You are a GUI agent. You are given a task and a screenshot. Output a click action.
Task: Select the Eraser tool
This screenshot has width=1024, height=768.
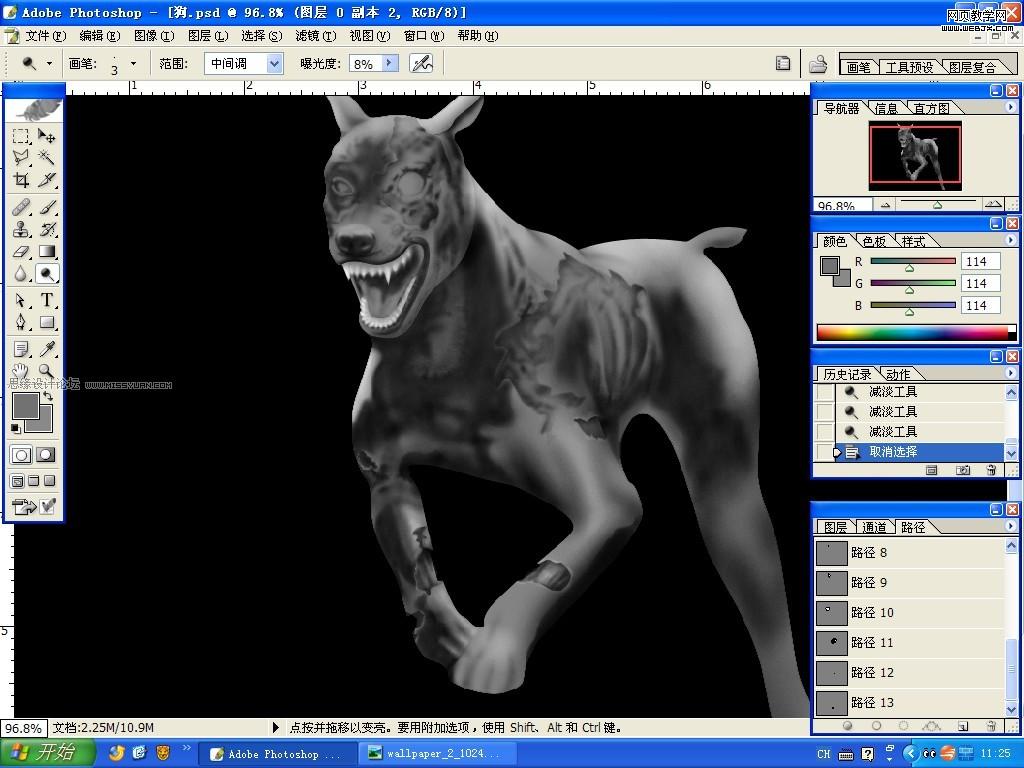(21, 253)
